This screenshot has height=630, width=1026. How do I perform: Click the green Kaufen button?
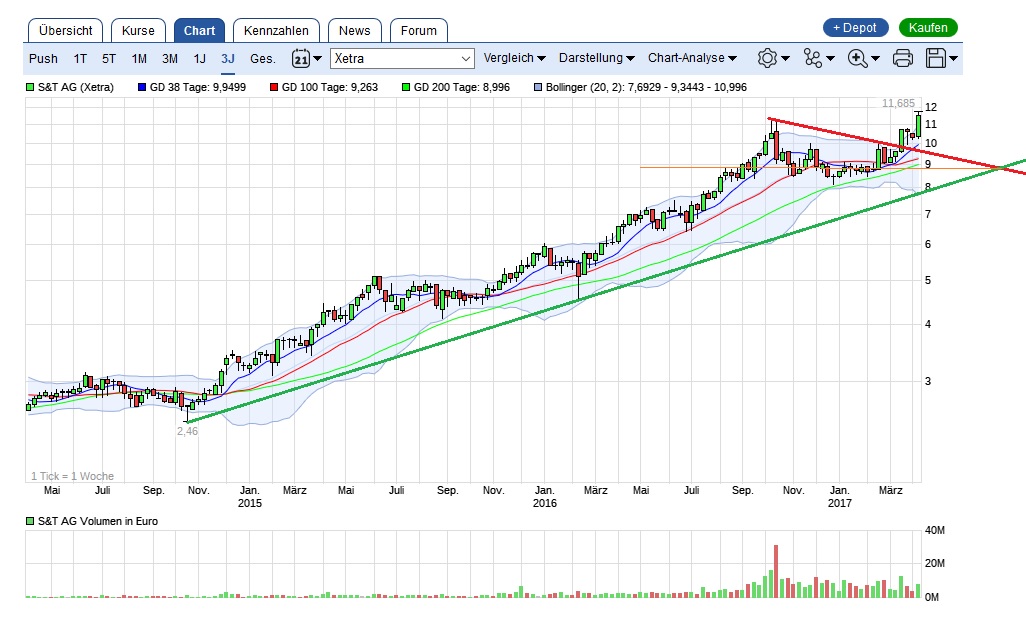point(928,28)
